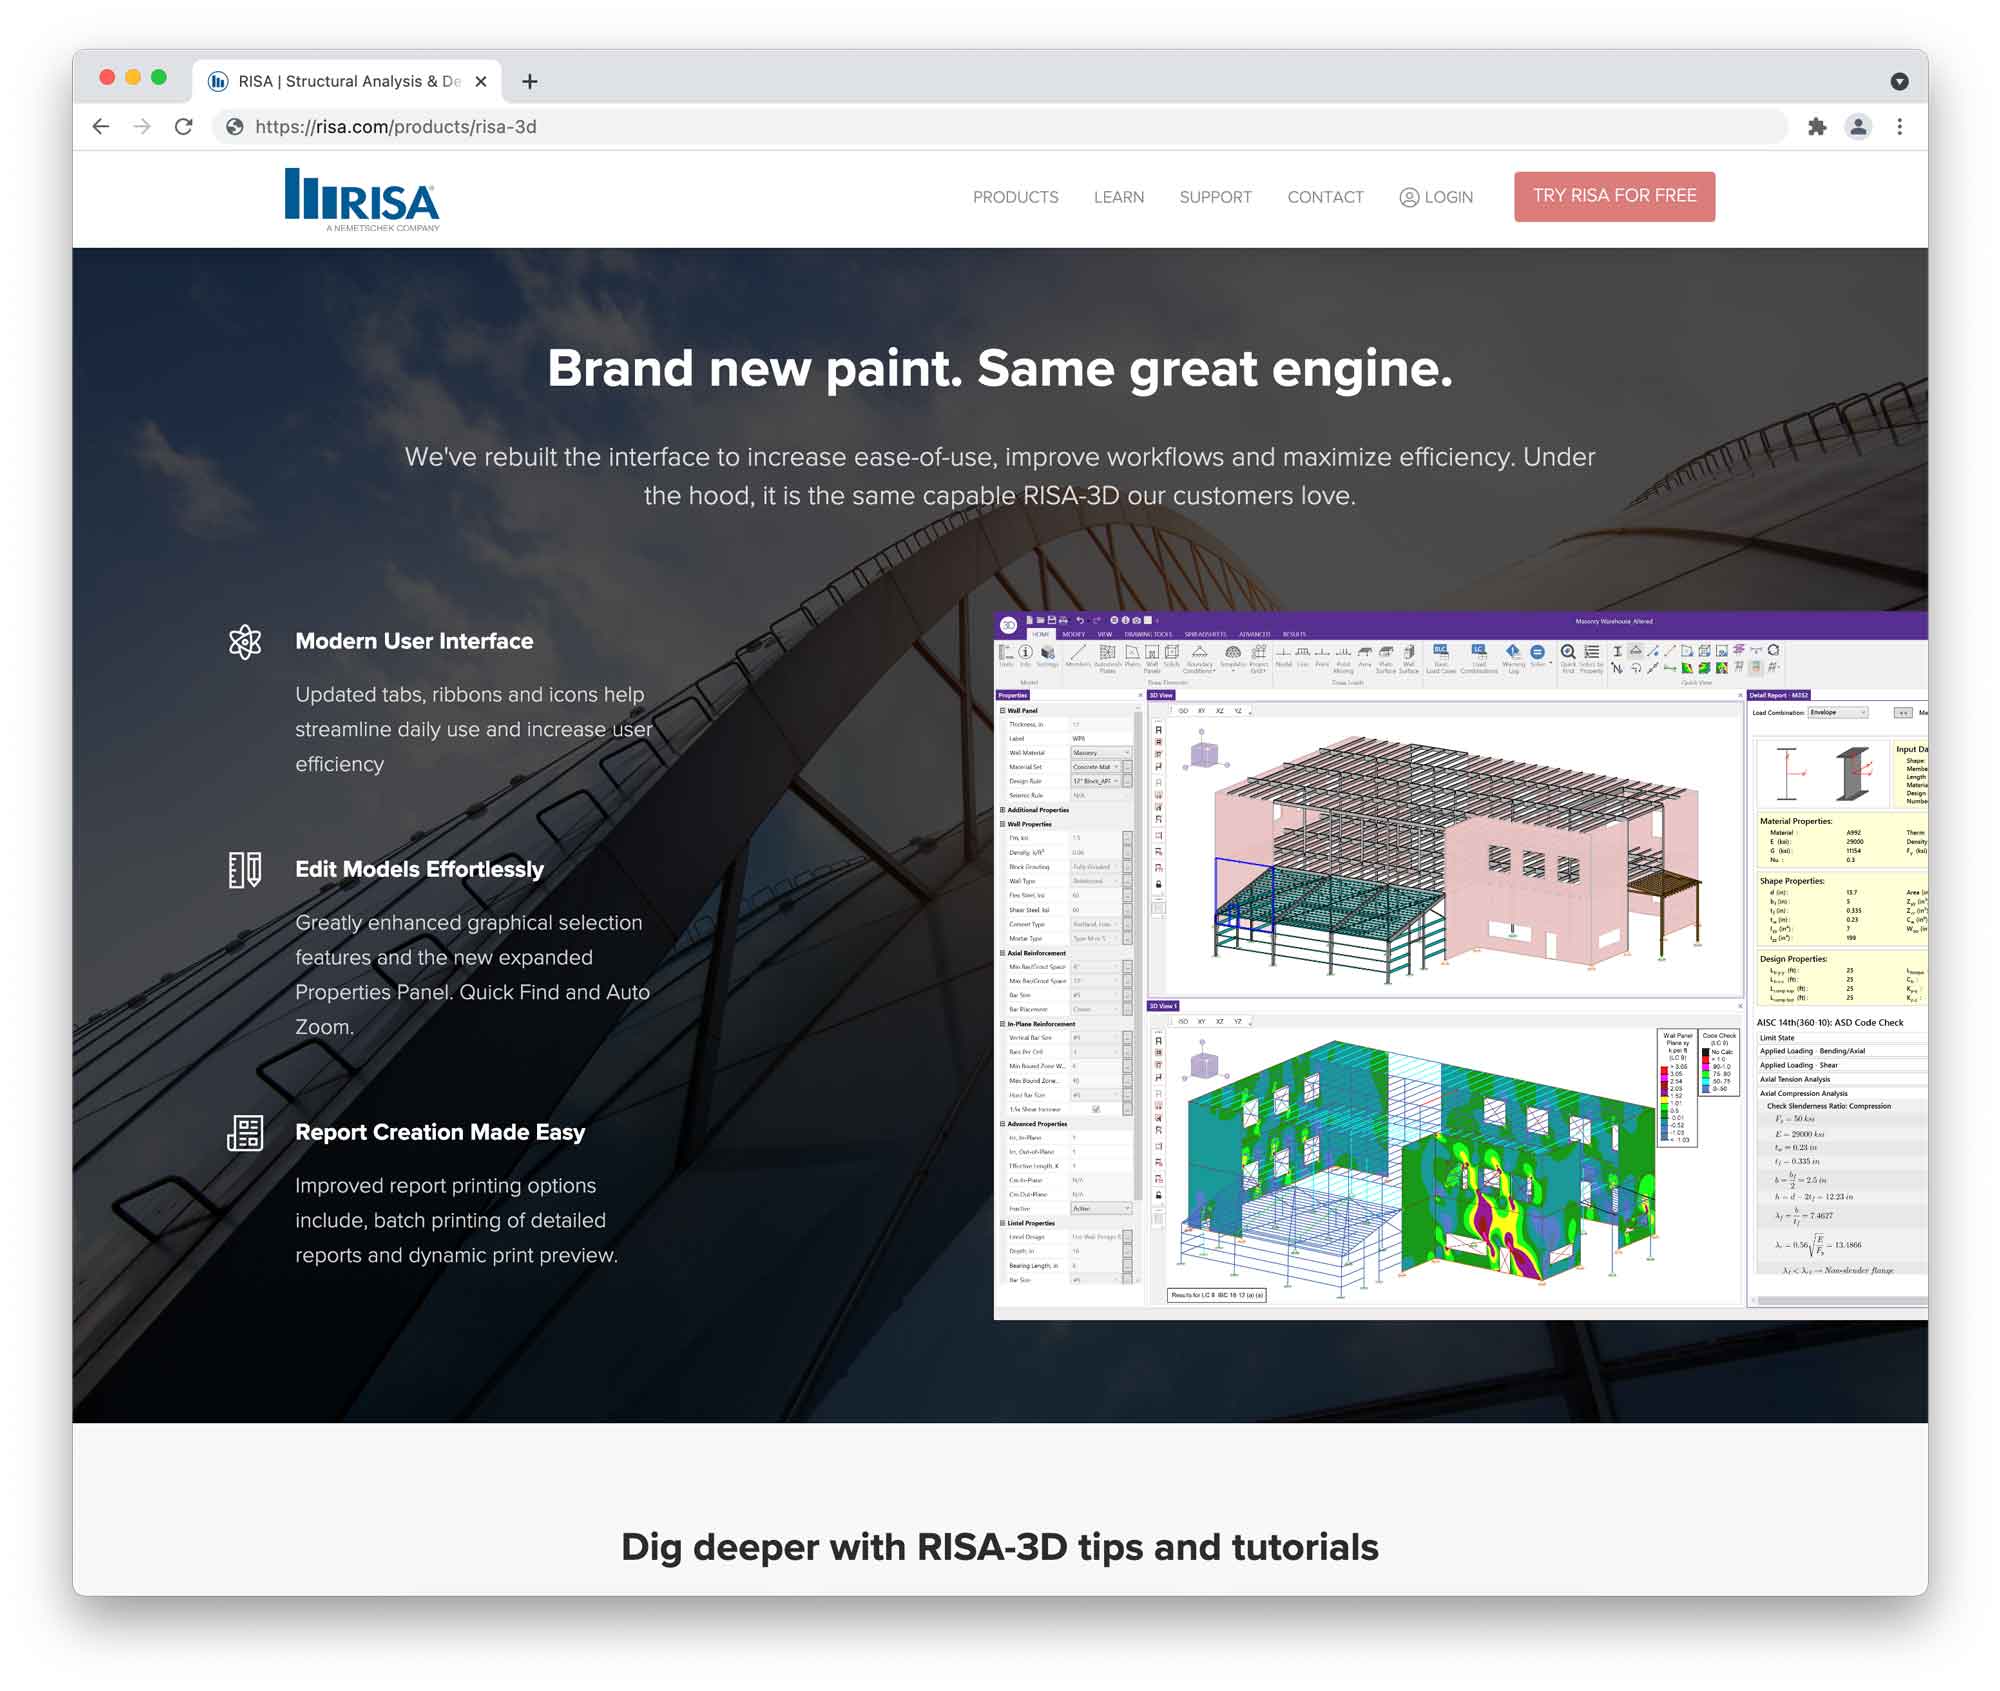Collapse the In-Plane Reinforcement group
The width and height of the screenshot is (2000, 1691).
point(1002,1024)
